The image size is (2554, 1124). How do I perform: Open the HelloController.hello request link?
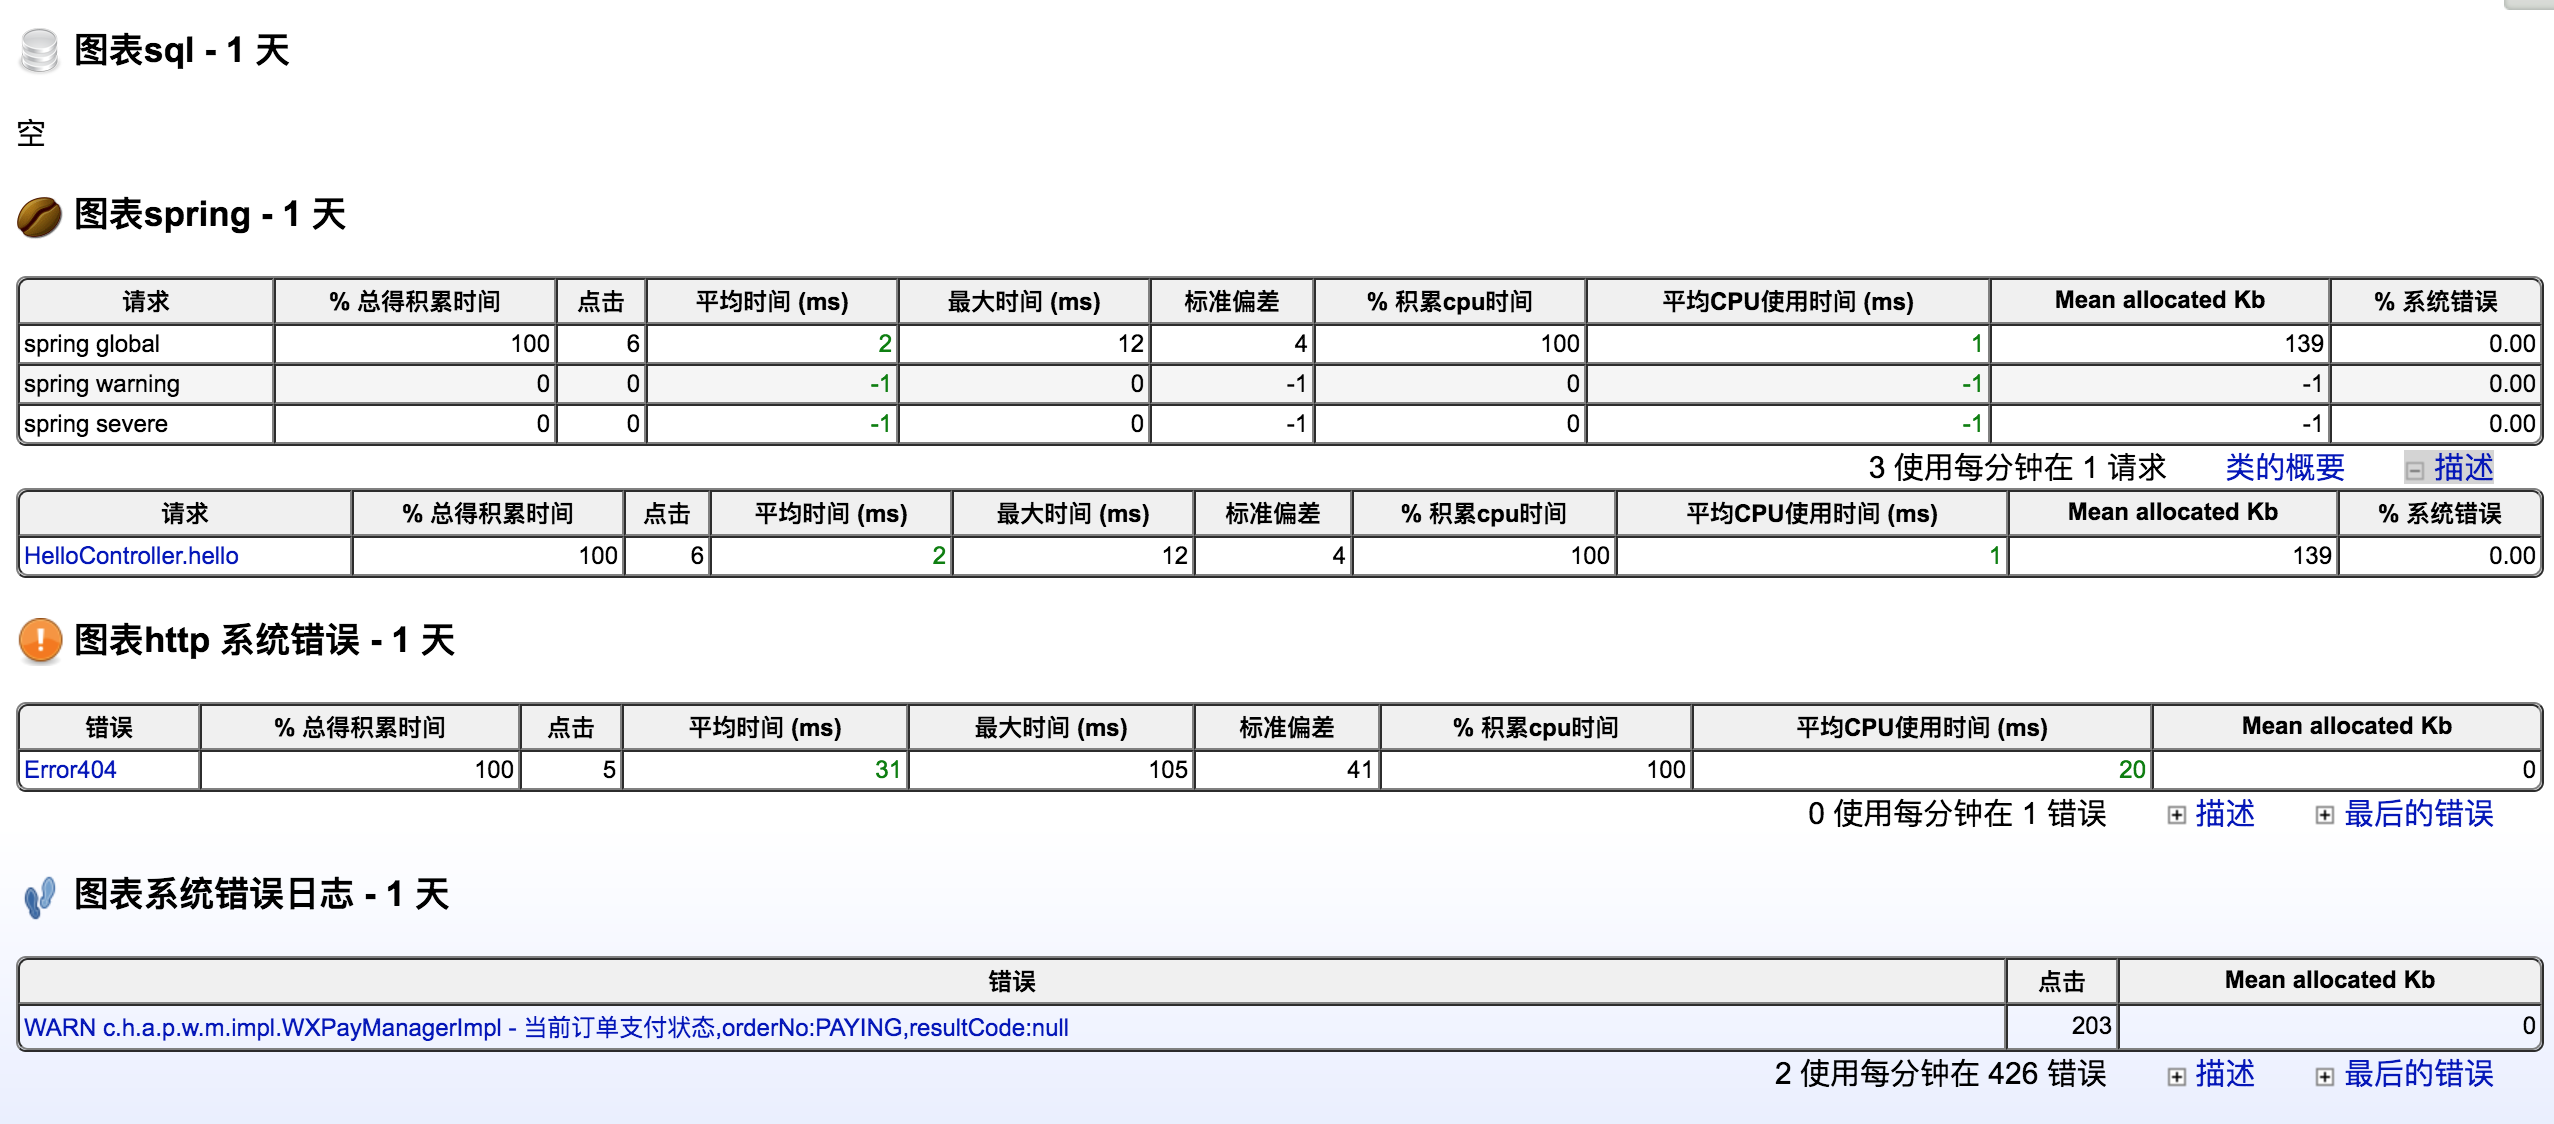coord(131,556)
